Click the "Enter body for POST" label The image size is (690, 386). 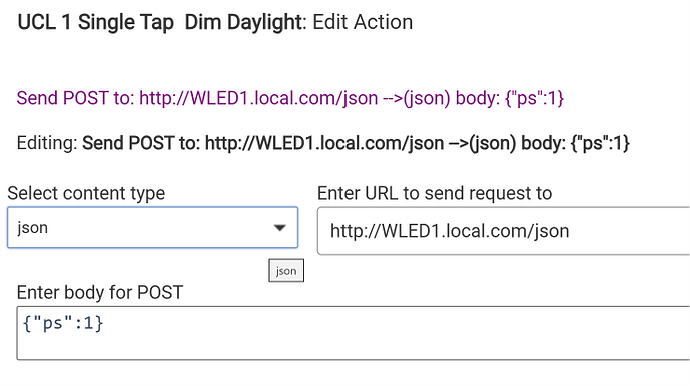coord(100,293)
